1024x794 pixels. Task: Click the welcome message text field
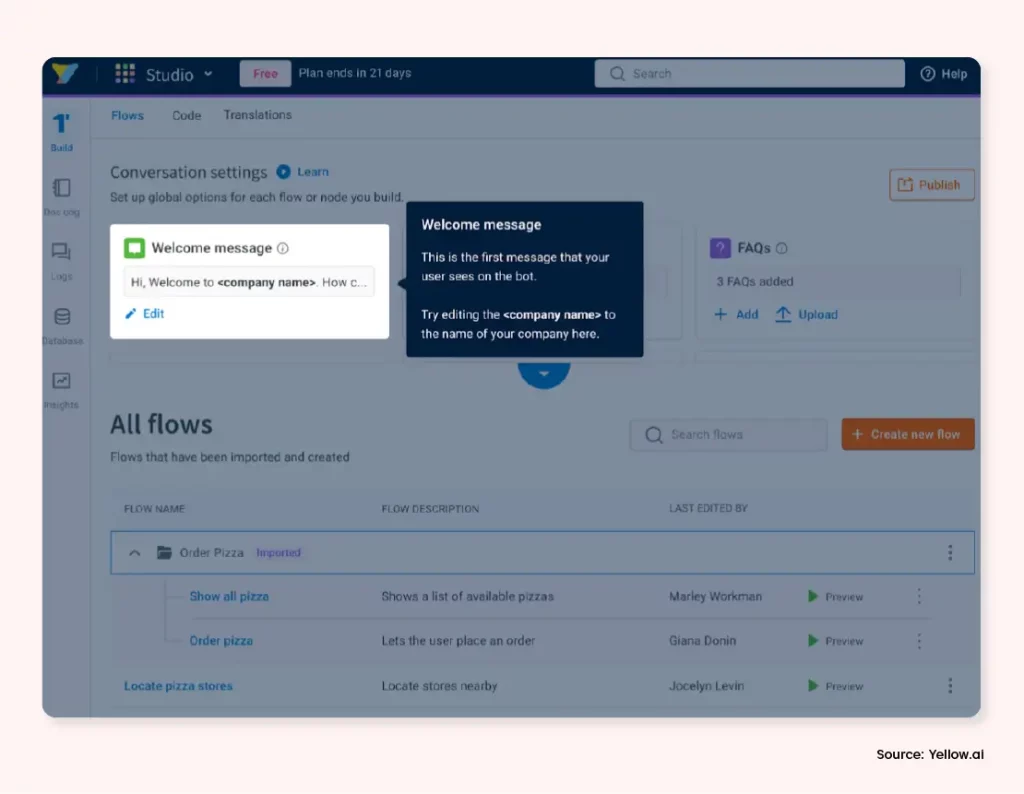point(249,282)
